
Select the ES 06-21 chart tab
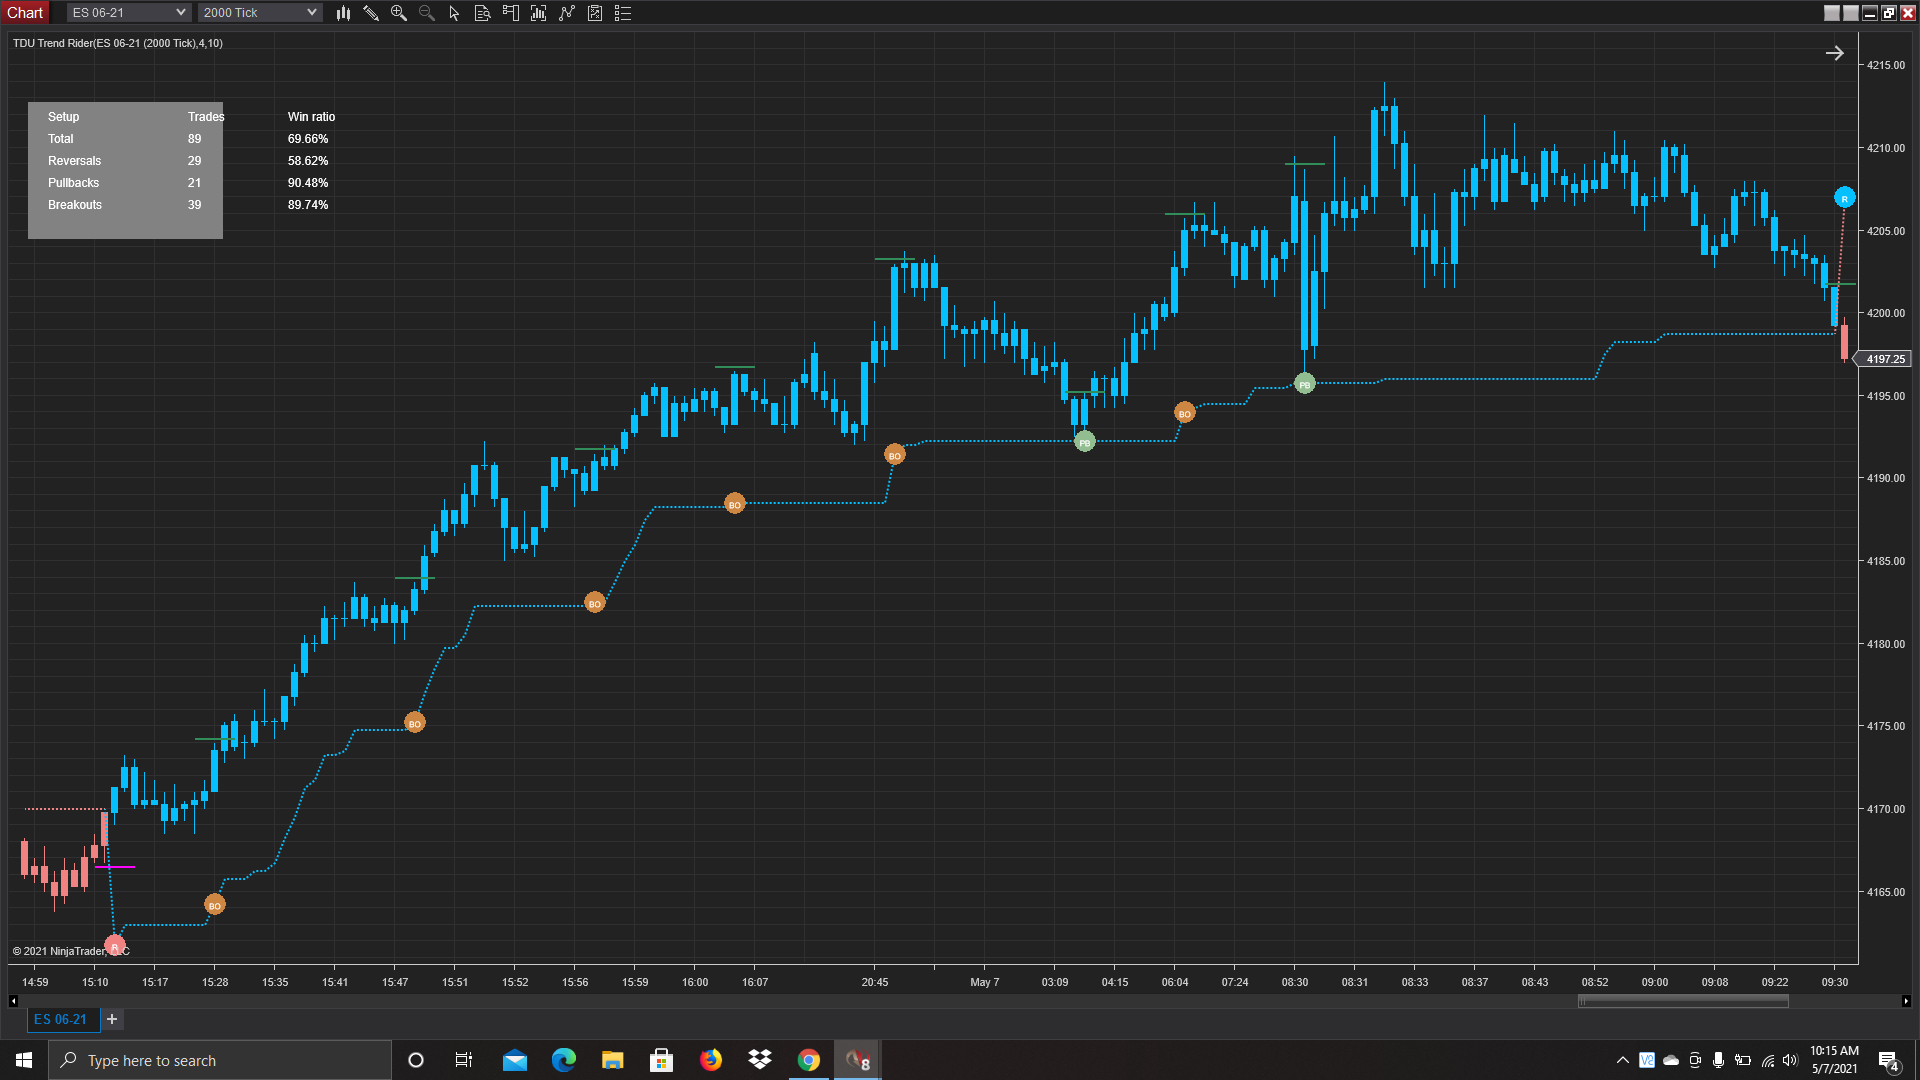tap(61, 1019)
